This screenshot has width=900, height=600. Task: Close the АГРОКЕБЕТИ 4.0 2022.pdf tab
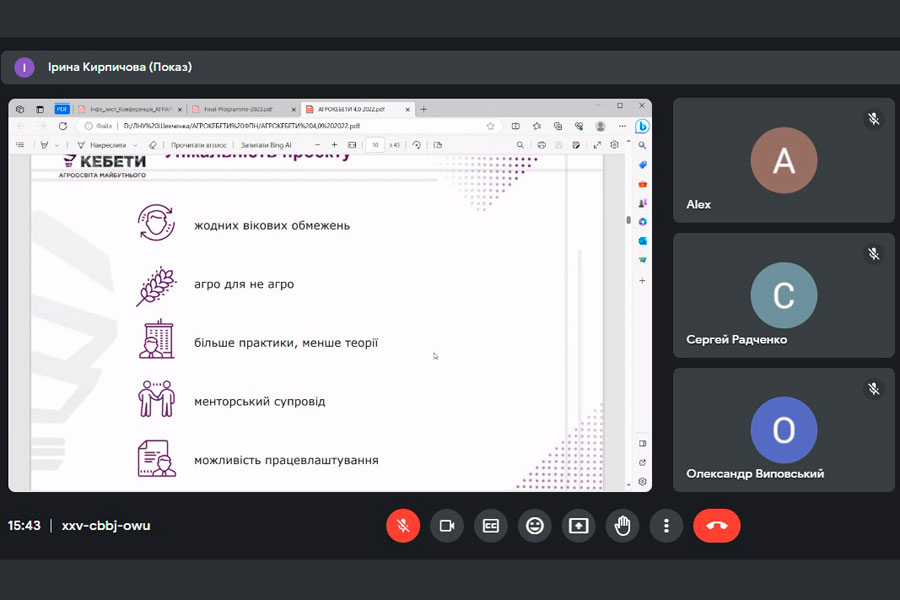[x=408, y=109]
